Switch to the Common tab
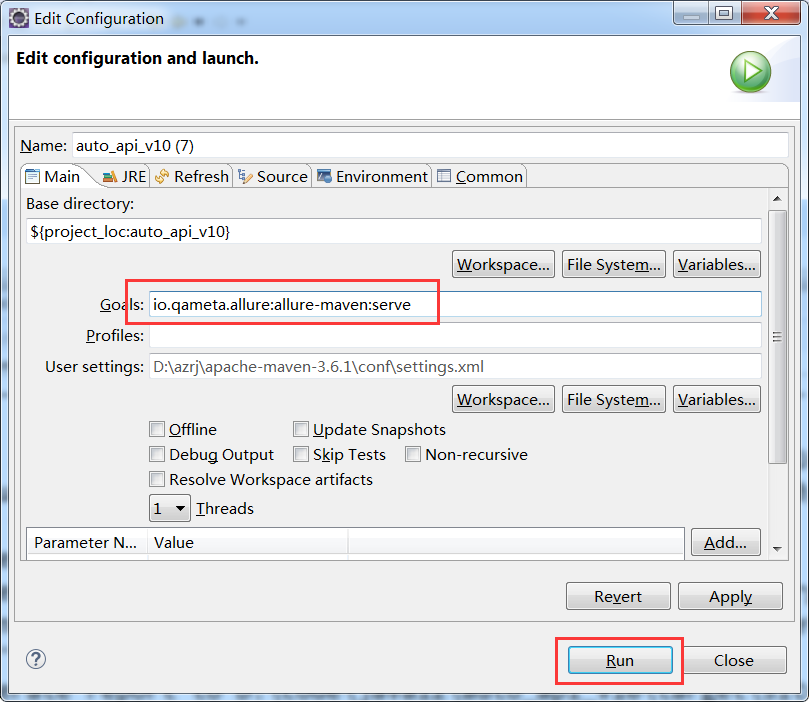 480,176
